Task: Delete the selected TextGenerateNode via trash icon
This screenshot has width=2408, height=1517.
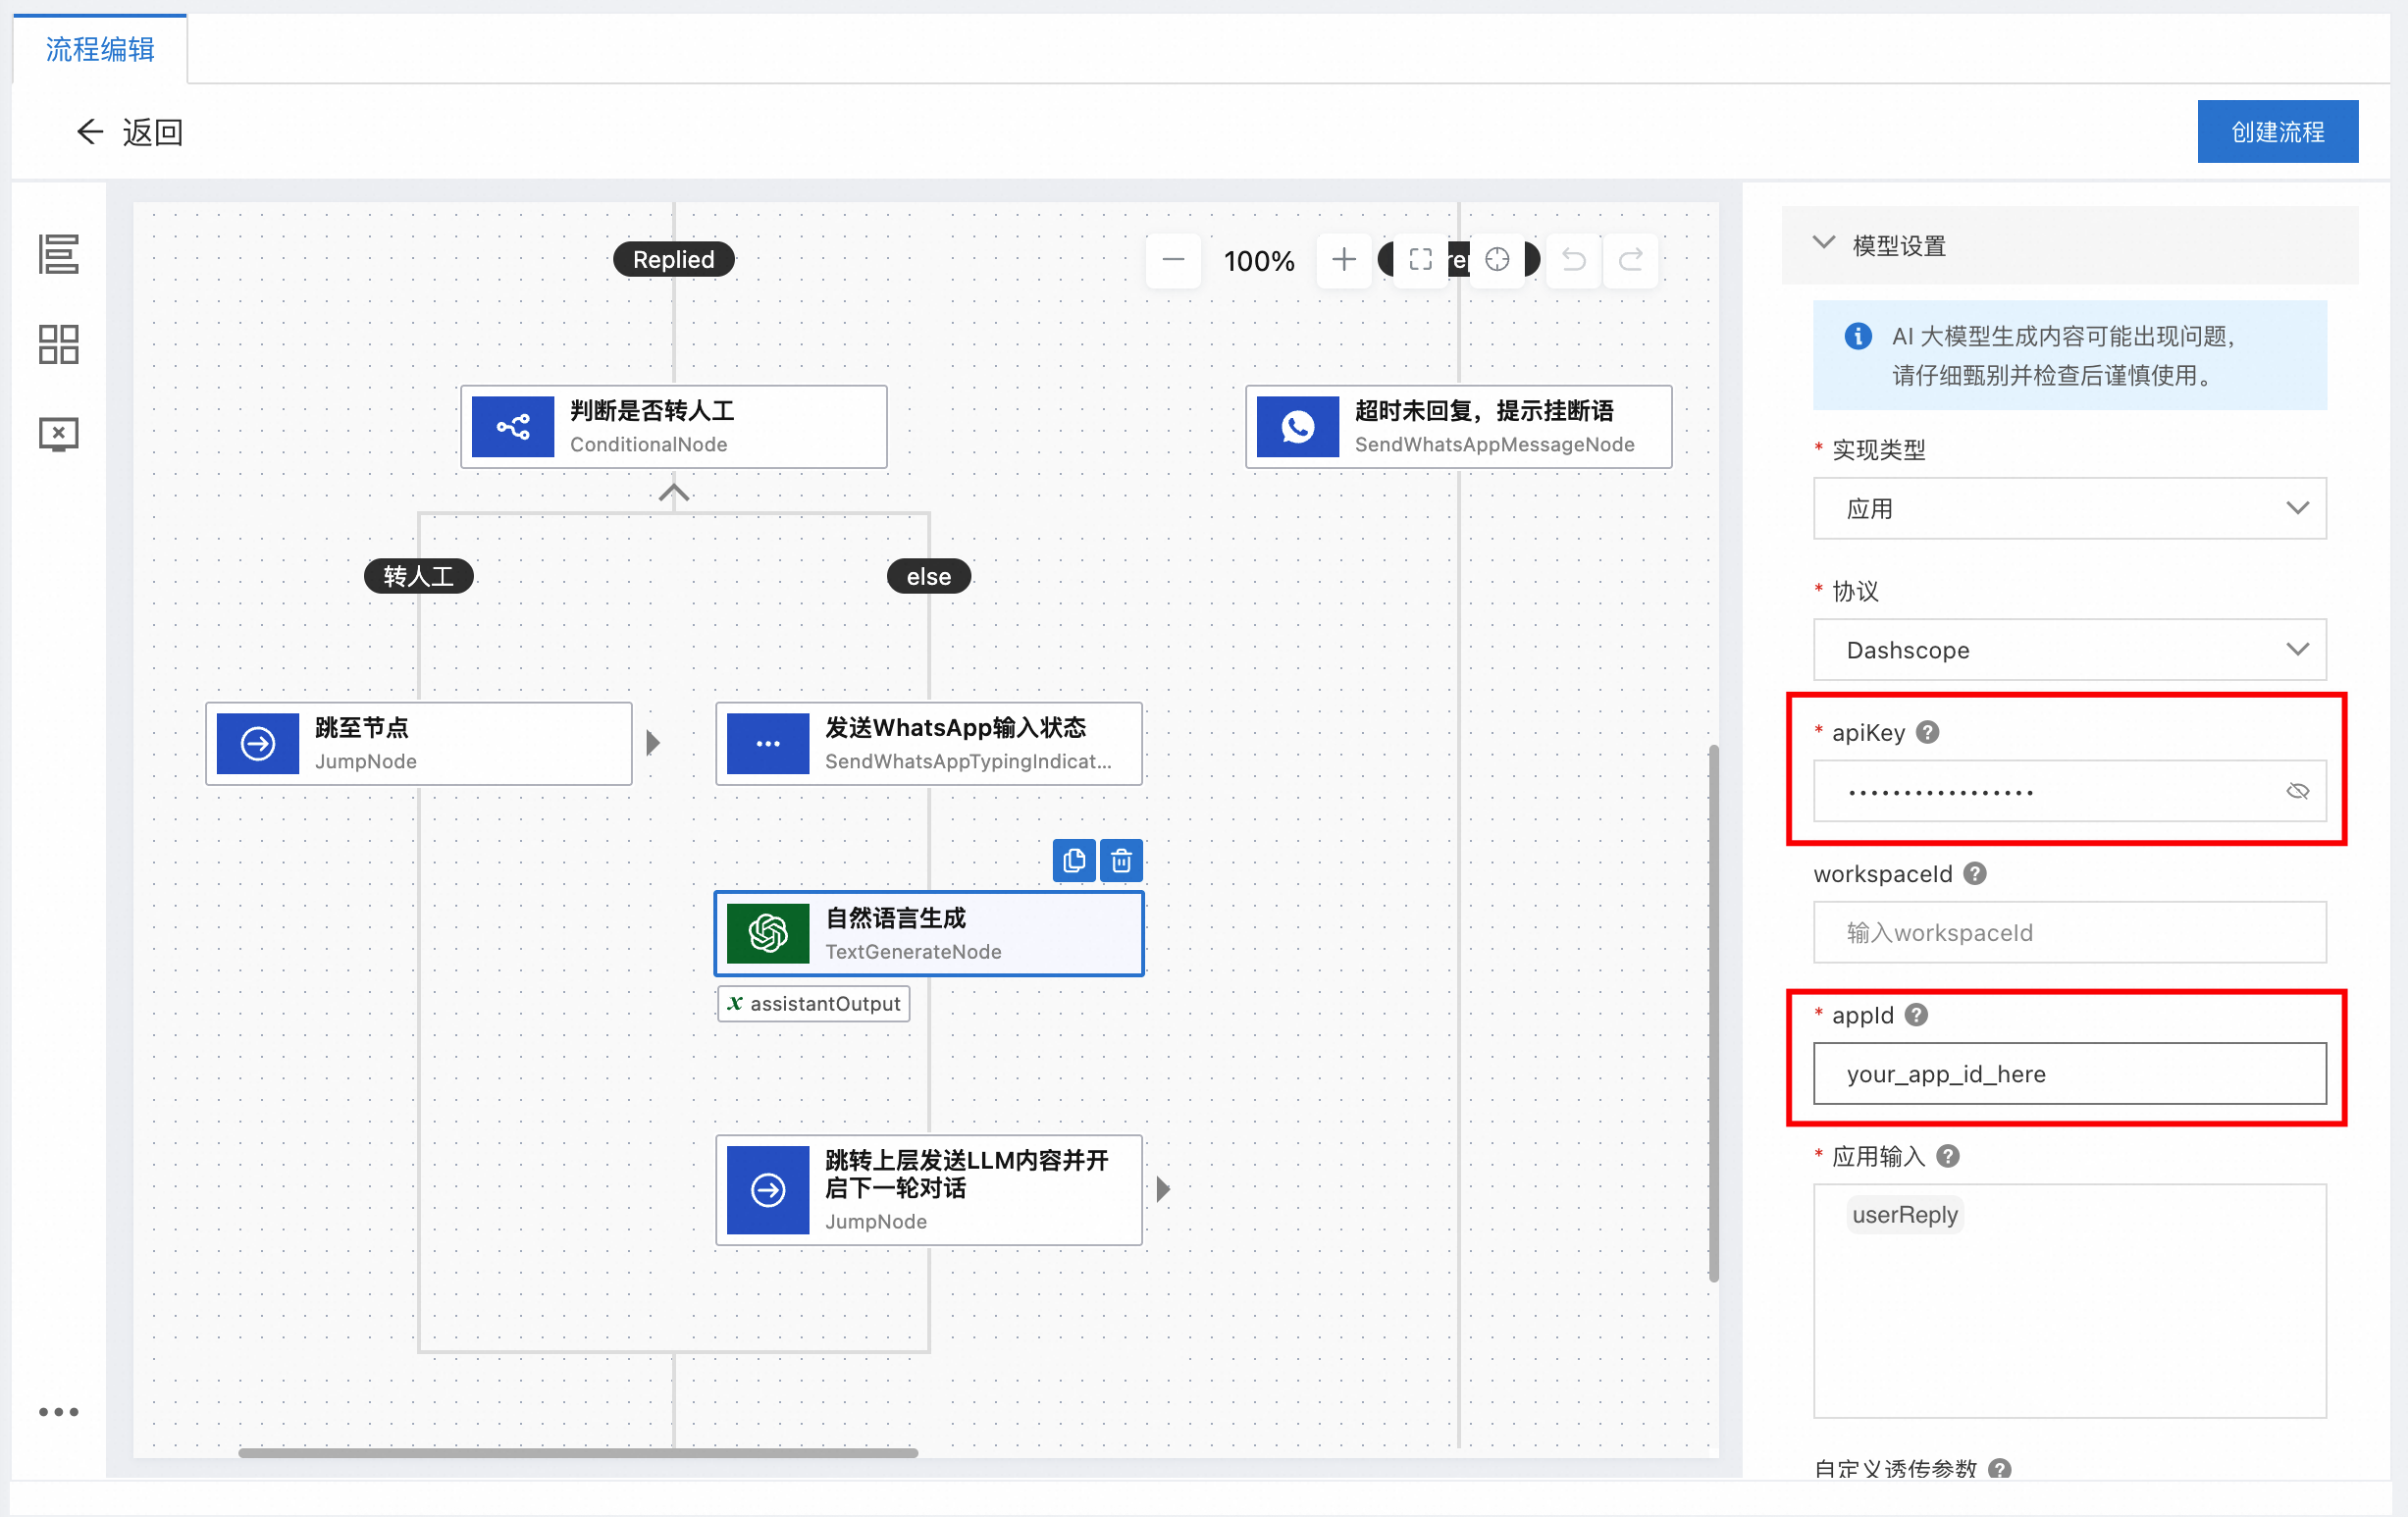Action: 1121,861
